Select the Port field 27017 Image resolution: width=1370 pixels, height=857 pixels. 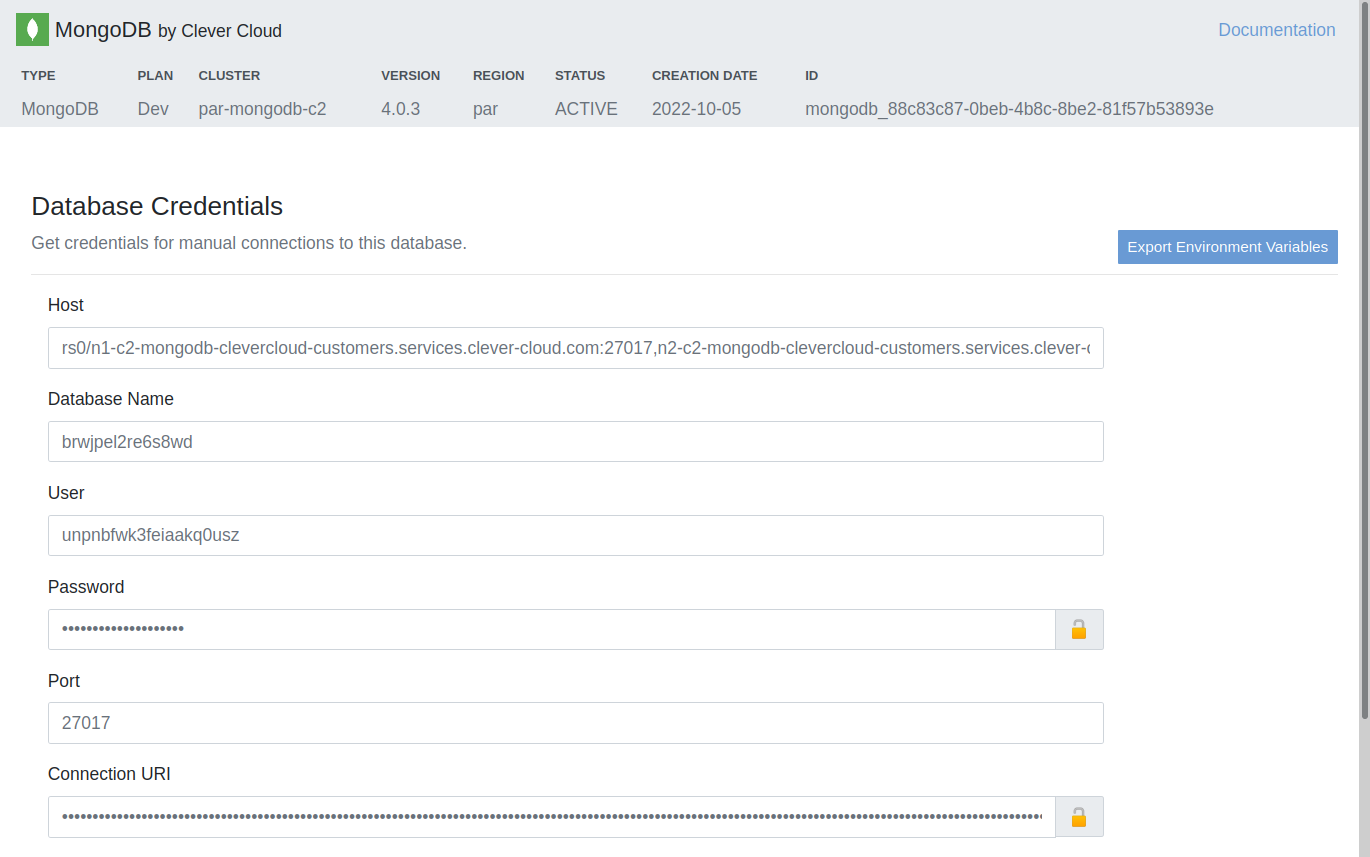pyautogui.click(x=576, y=723)
